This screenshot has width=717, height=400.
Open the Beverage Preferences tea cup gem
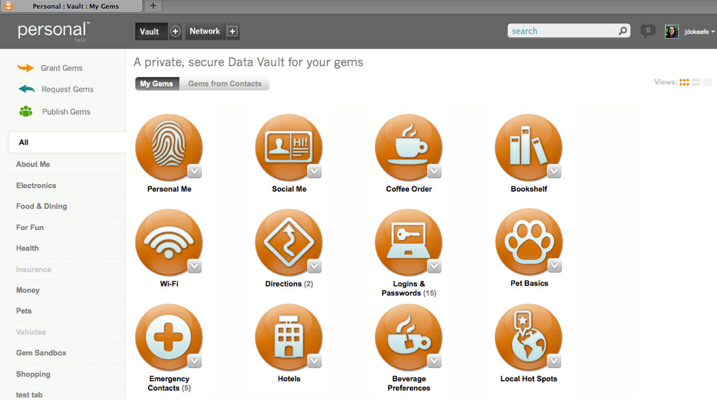point(408,337)
